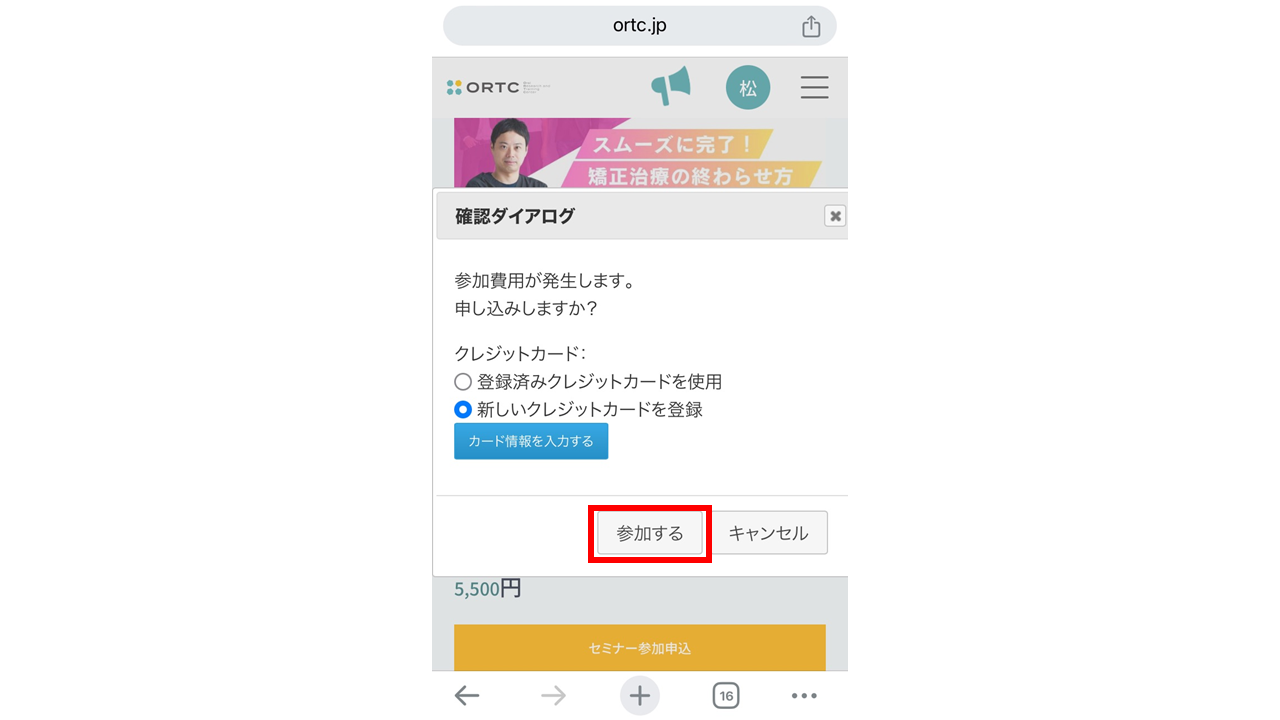Select the new credit card radio option

pos(462,409)
